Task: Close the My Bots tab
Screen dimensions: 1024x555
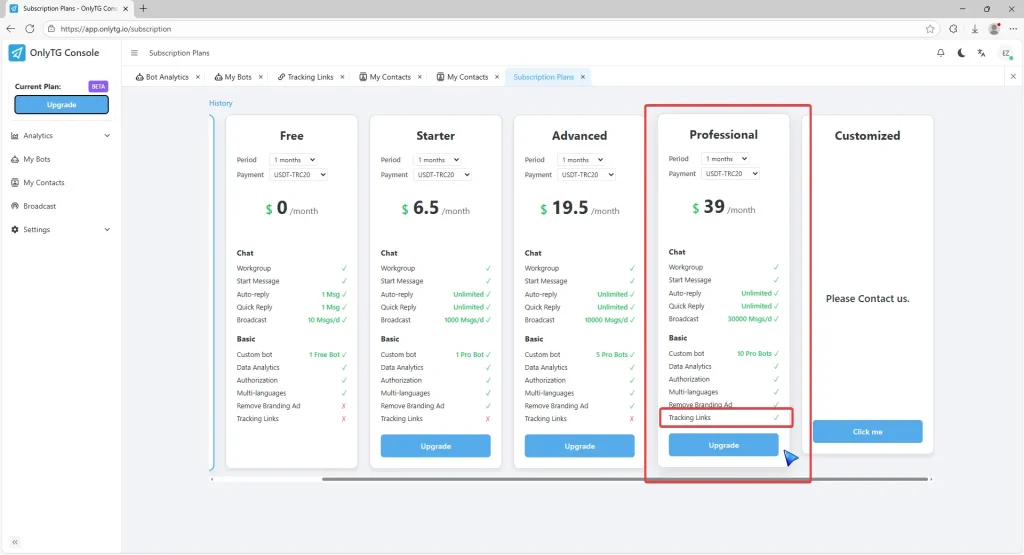Action: 261,77
